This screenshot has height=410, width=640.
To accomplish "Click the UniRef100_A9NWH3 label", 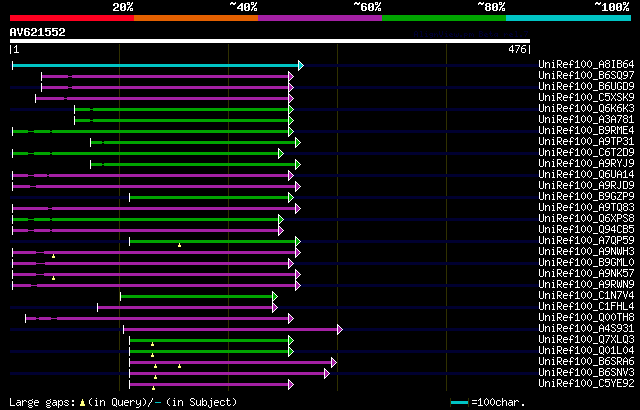I will pos(586,252).
